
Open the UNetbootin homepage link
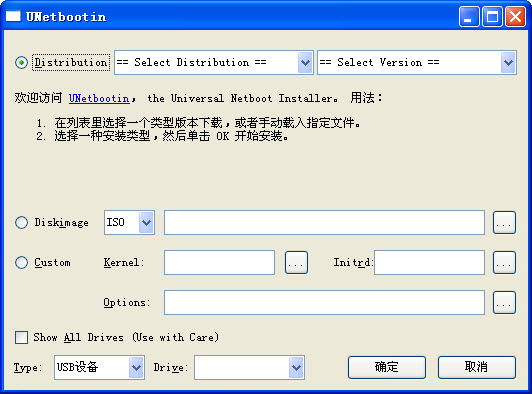coord(99,98)
